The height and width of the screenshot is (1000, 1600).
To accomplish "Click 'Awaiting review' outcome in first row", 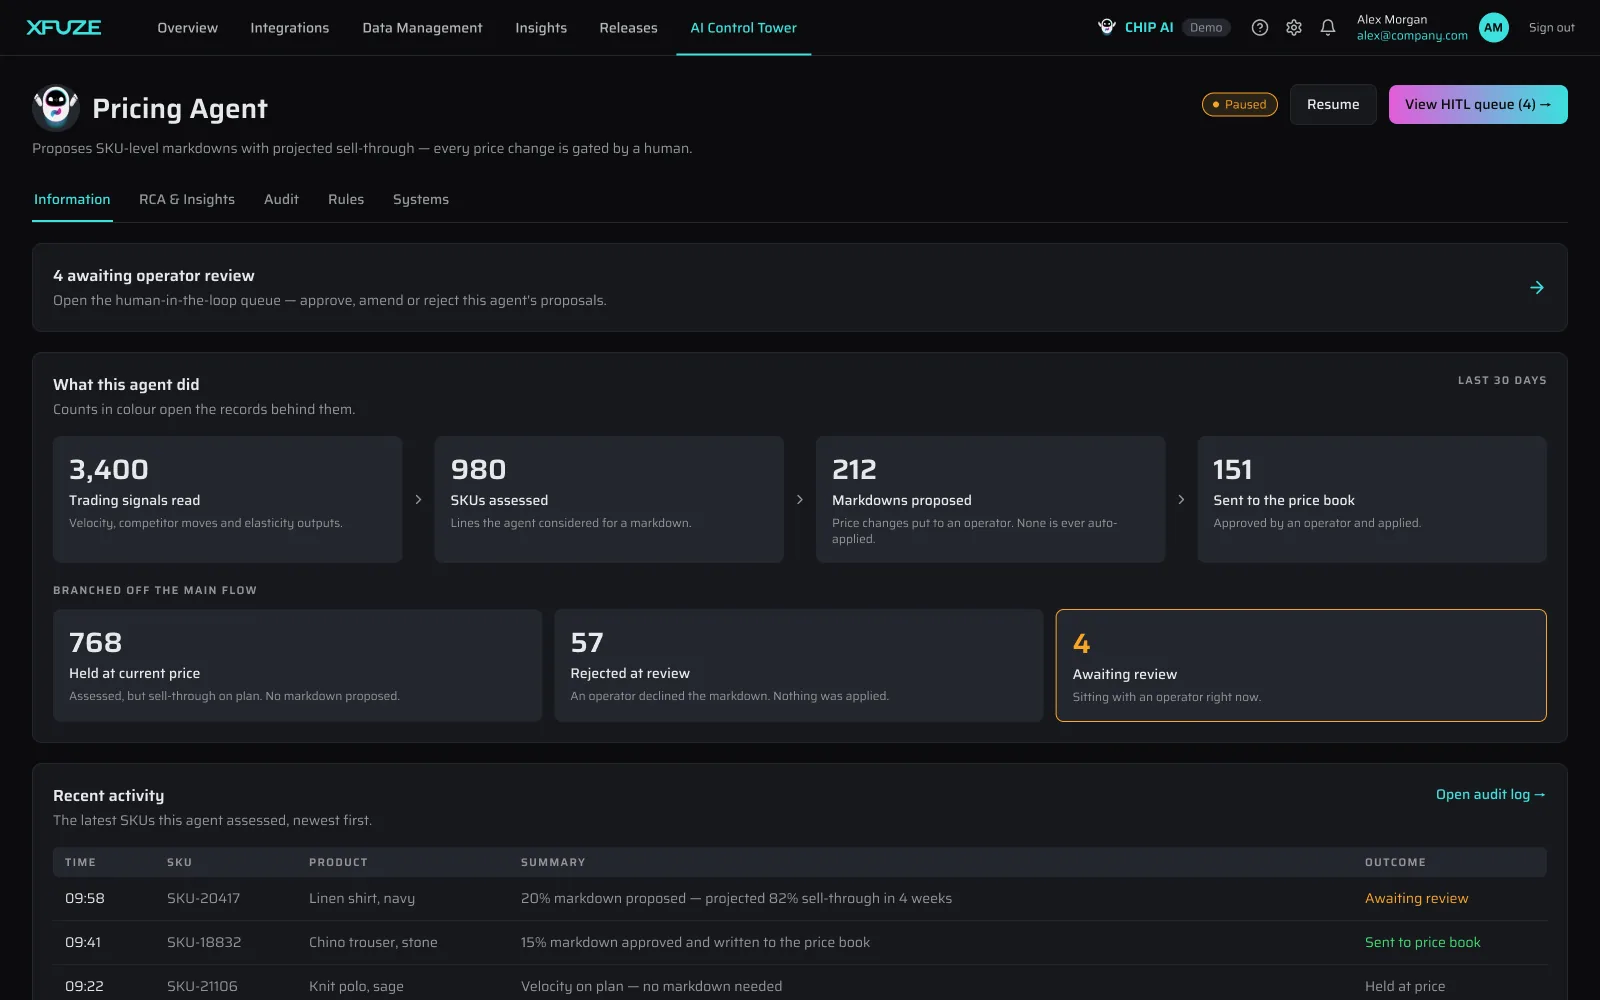I will point(1416,898).
